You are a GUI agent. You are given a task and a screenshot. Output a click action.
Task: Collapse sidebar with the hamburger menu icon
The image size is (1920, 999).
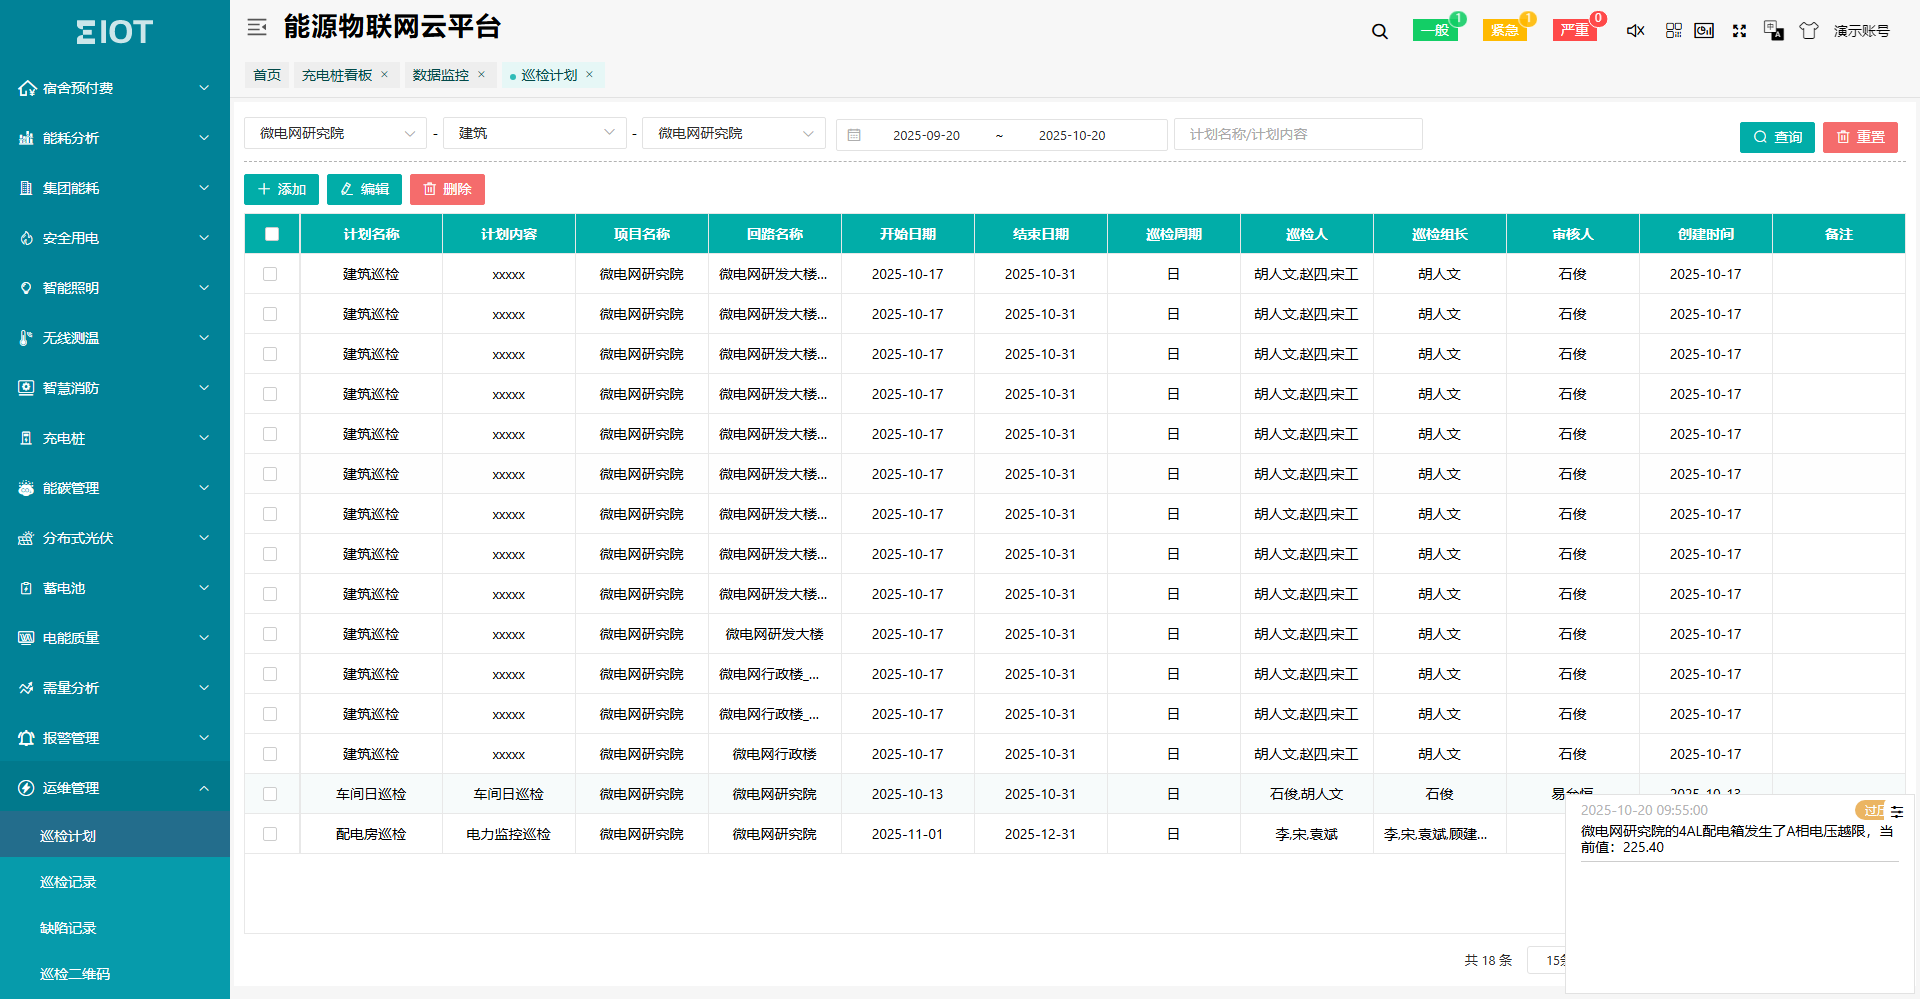point(257,28)
